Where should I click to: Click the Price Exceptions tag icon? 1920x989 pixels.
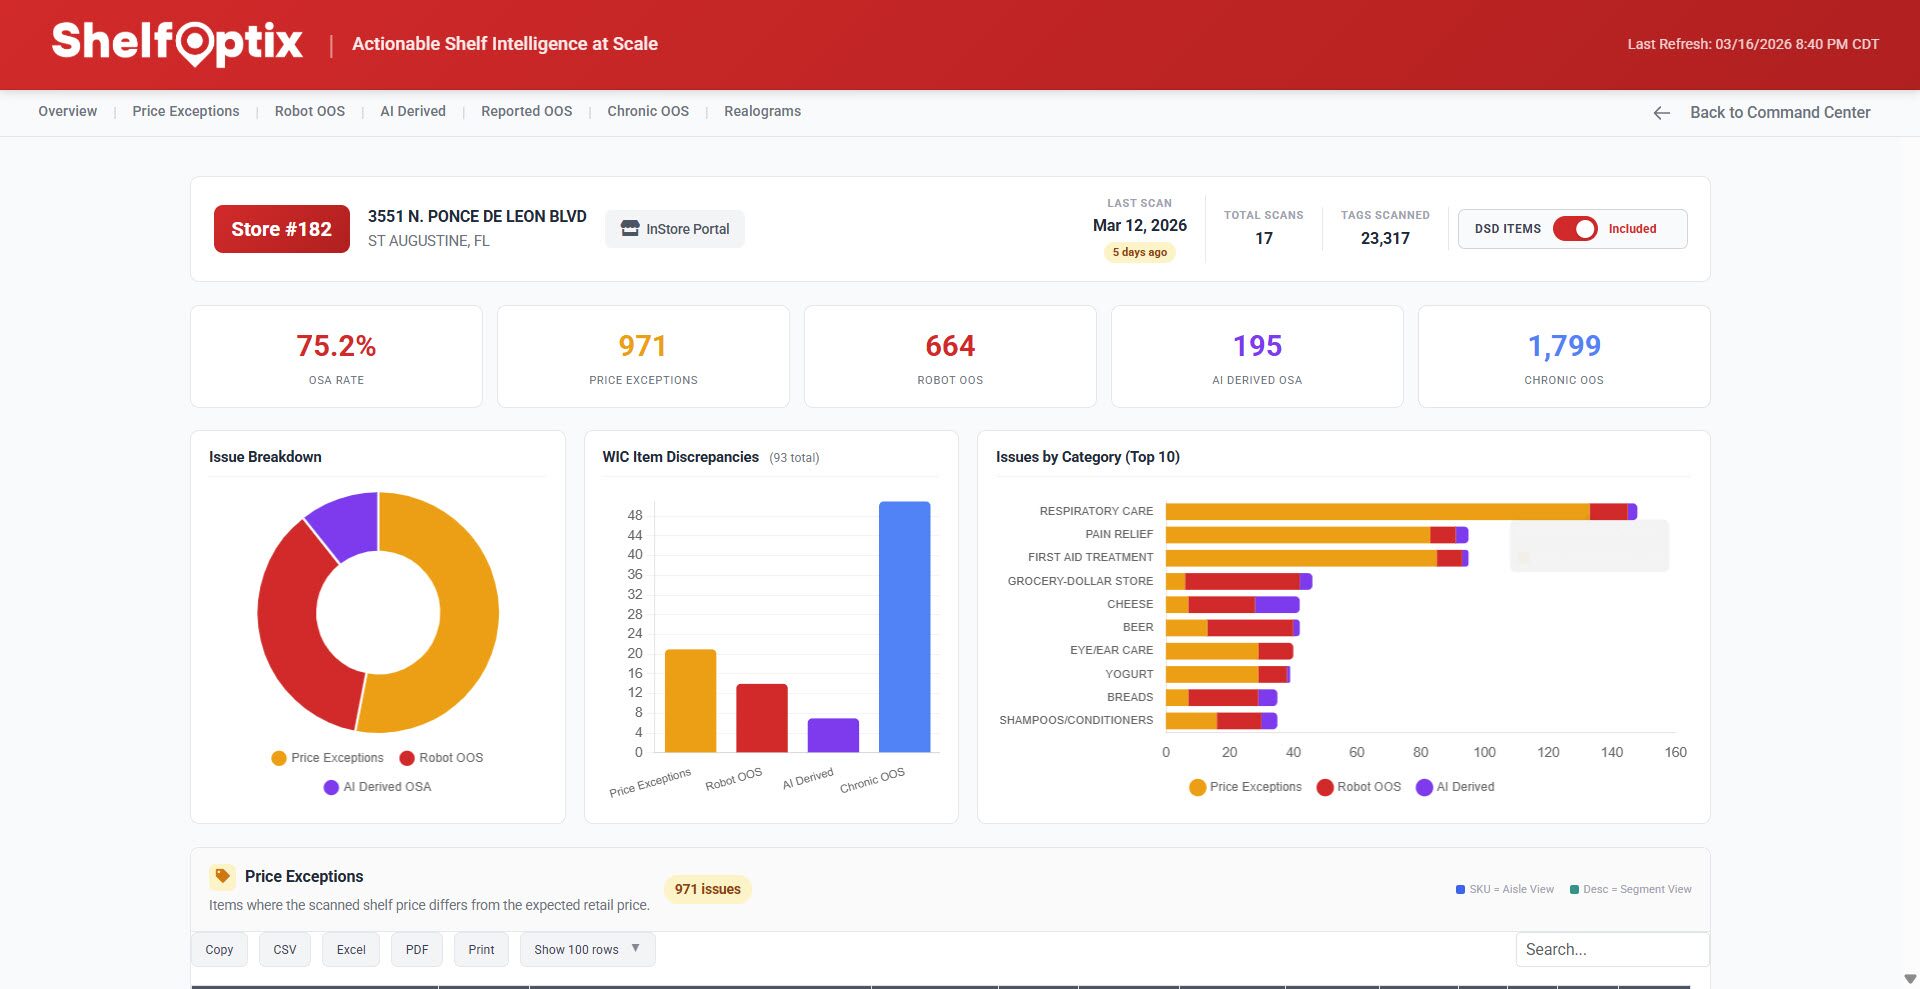tap(222, 877)
